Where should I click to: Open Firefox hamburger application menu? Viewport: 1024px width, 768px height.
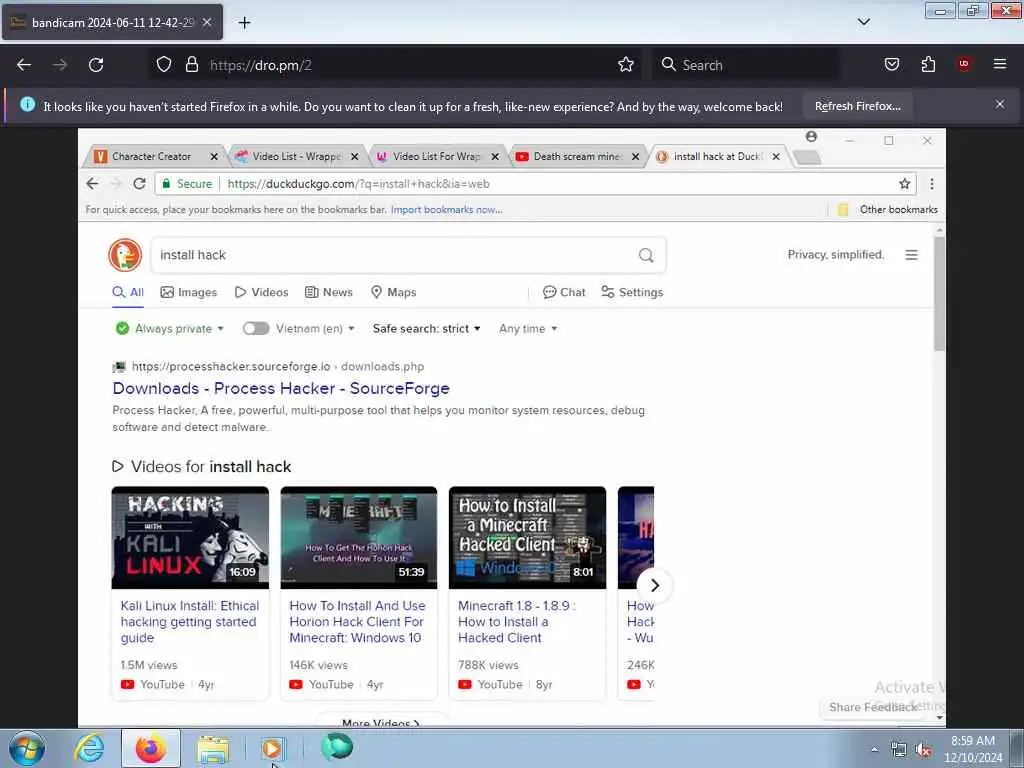999,64
